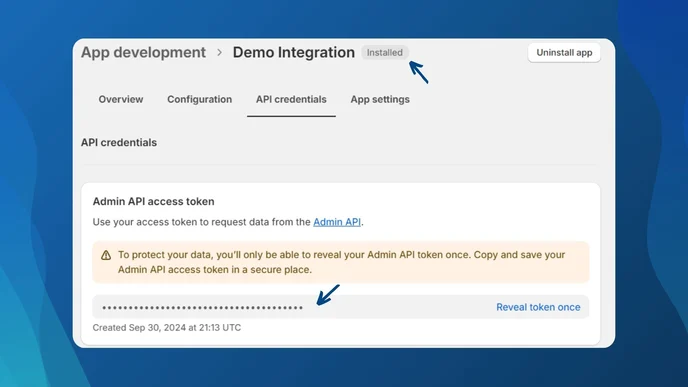Screen dimensions: 688x387
Task: Click the masked token field
Action: tap(340, 307)
